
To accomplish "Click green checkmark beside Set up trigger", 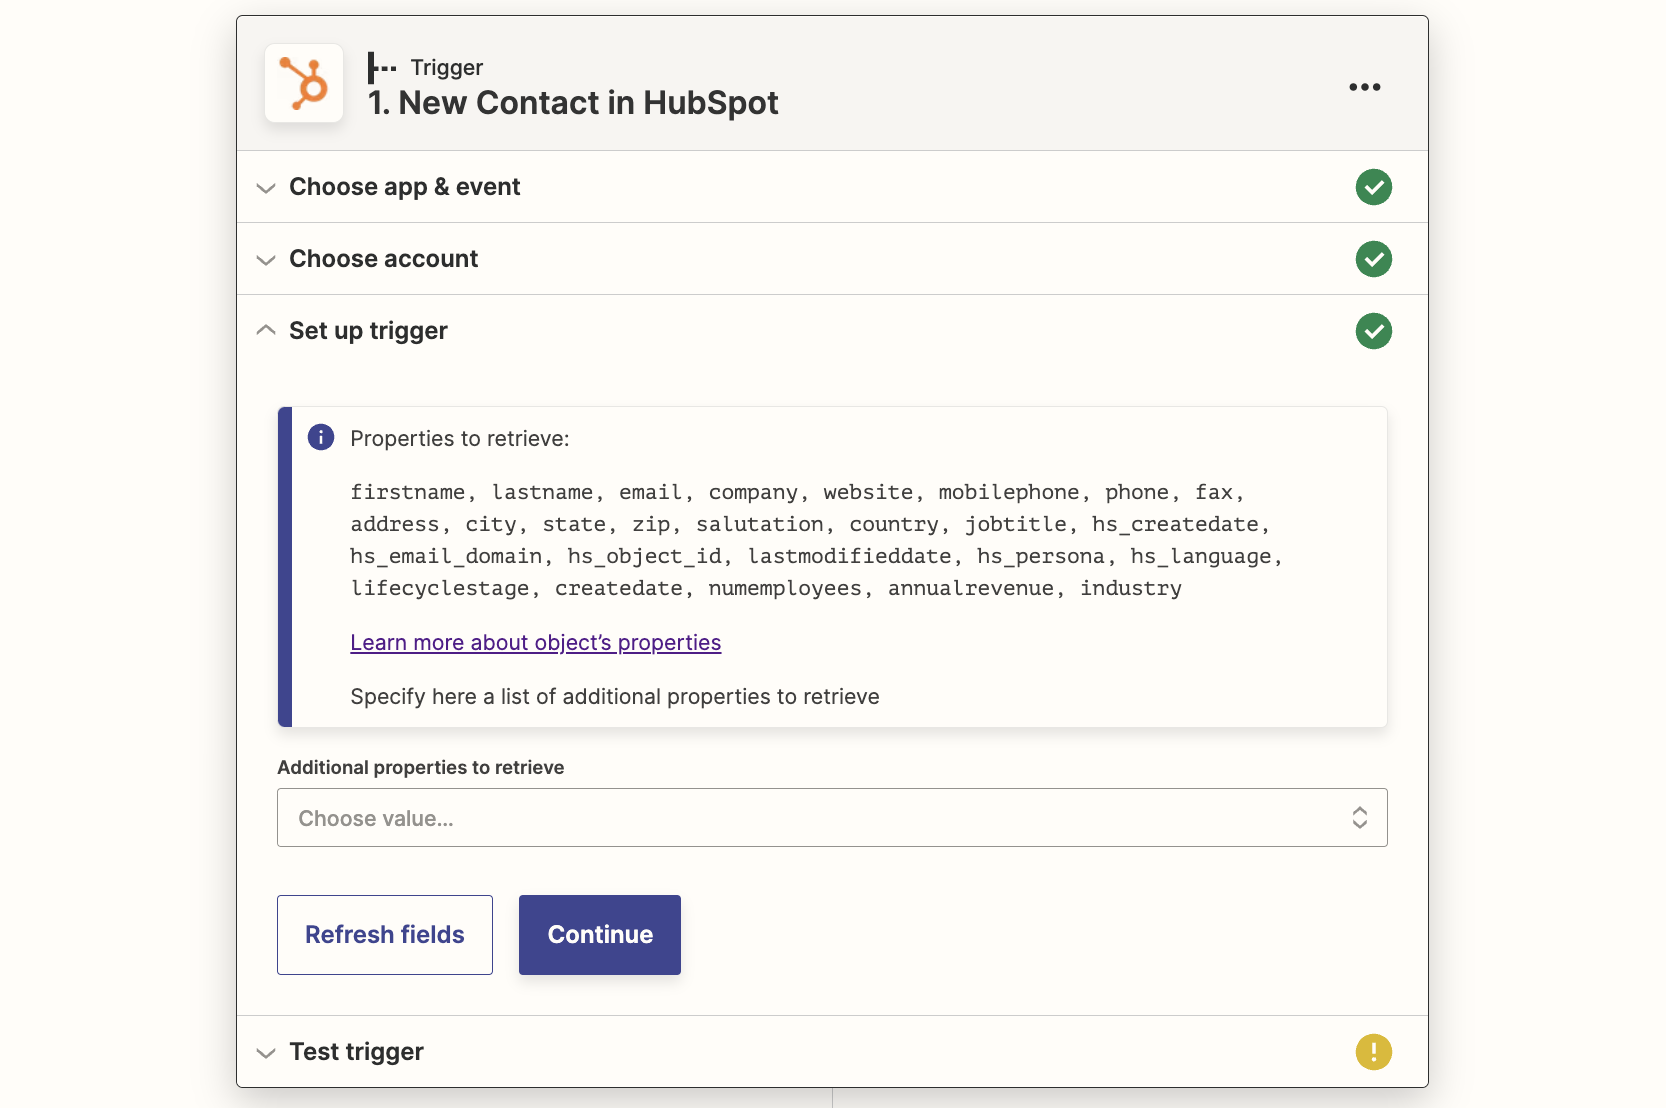I will [1373, 331].
